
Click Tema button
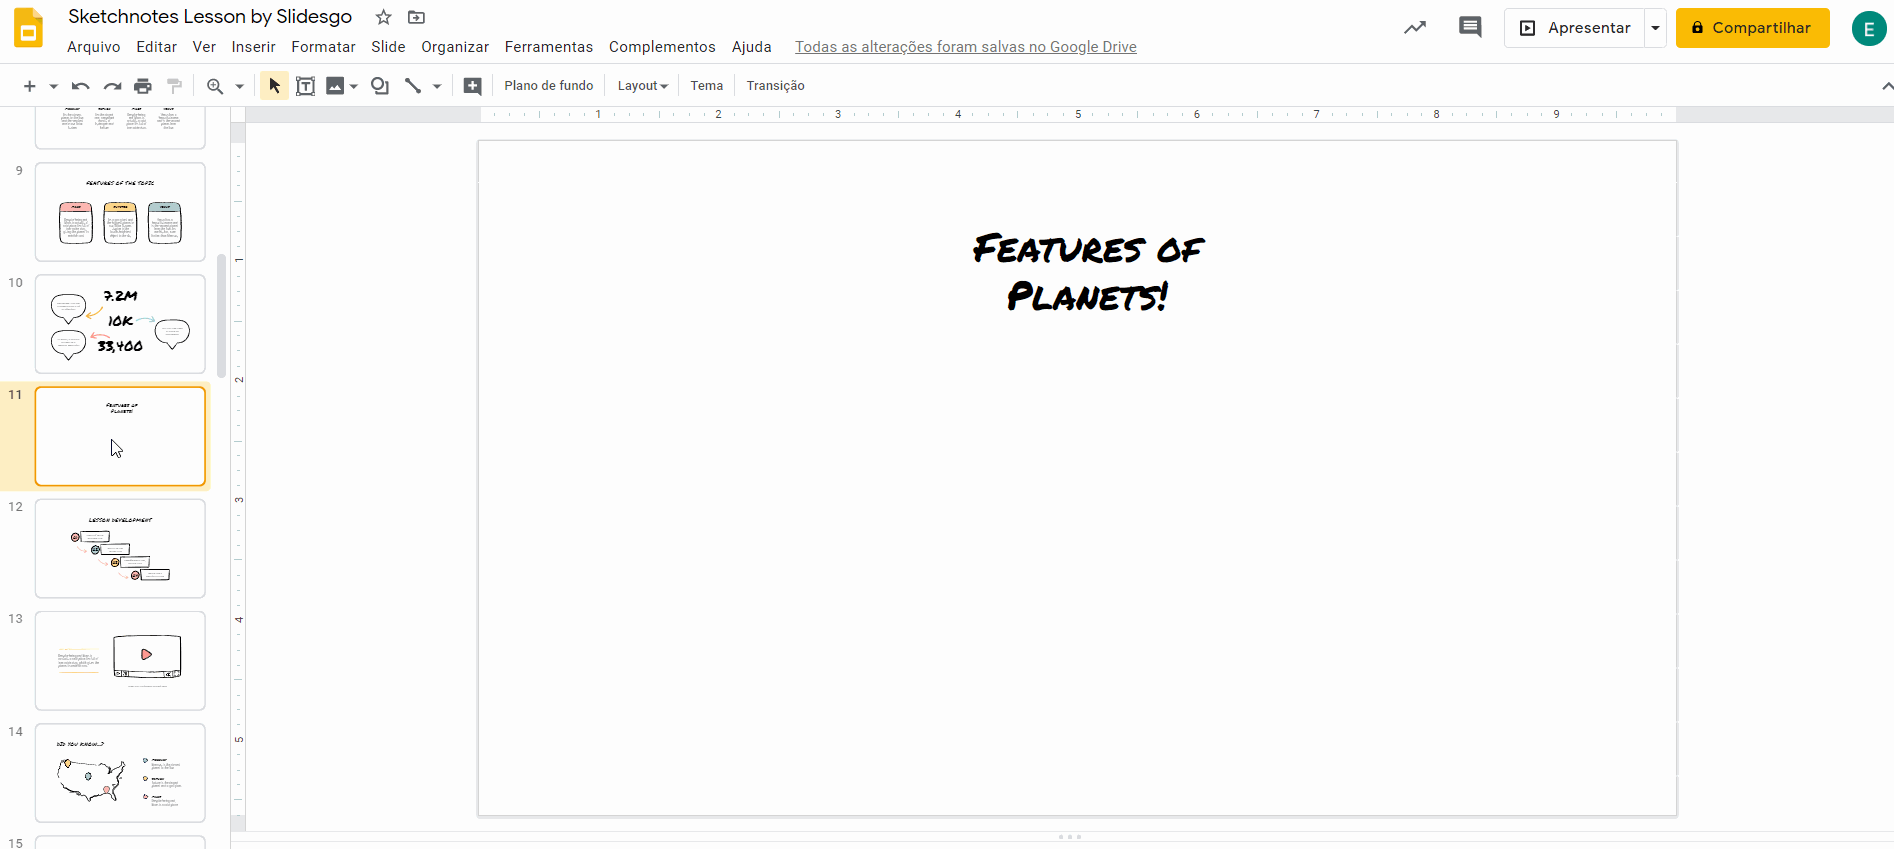click(707, 86)
